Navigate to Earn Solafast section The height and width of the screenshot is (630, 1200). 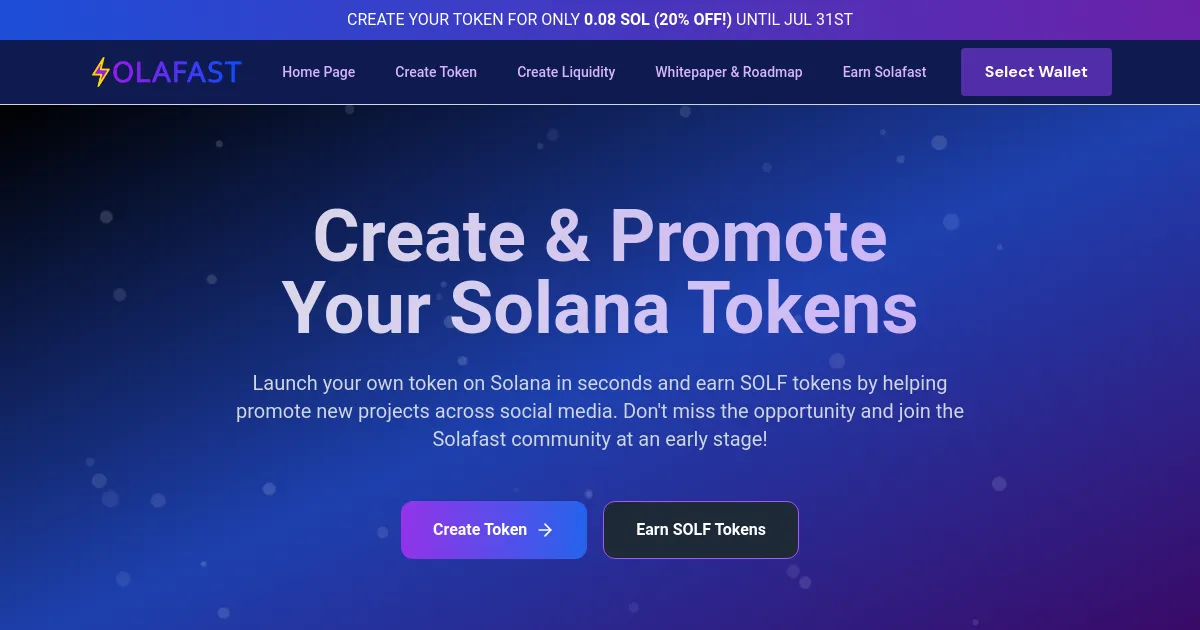pos(884,72)
